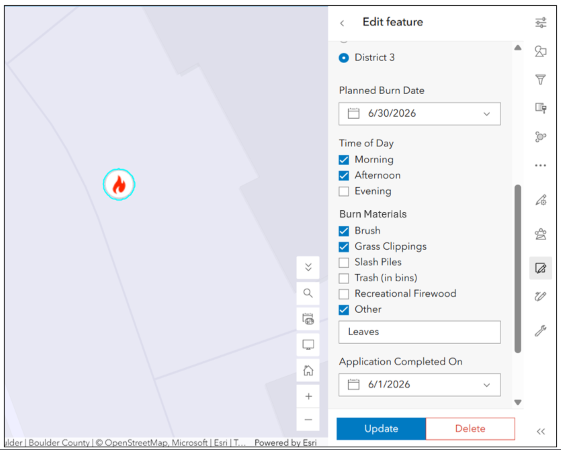Viewport: 561px width, 450px height.
Task: Enable the Evening time checkbox
Action: pyautogui.click(x=344, y=191)
